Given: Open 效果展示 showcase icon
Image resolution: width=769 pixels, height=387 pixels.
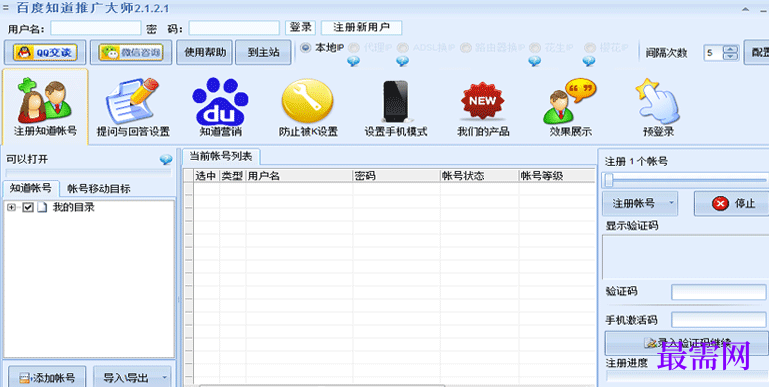Looking at the screenshot, I should 570,108.
